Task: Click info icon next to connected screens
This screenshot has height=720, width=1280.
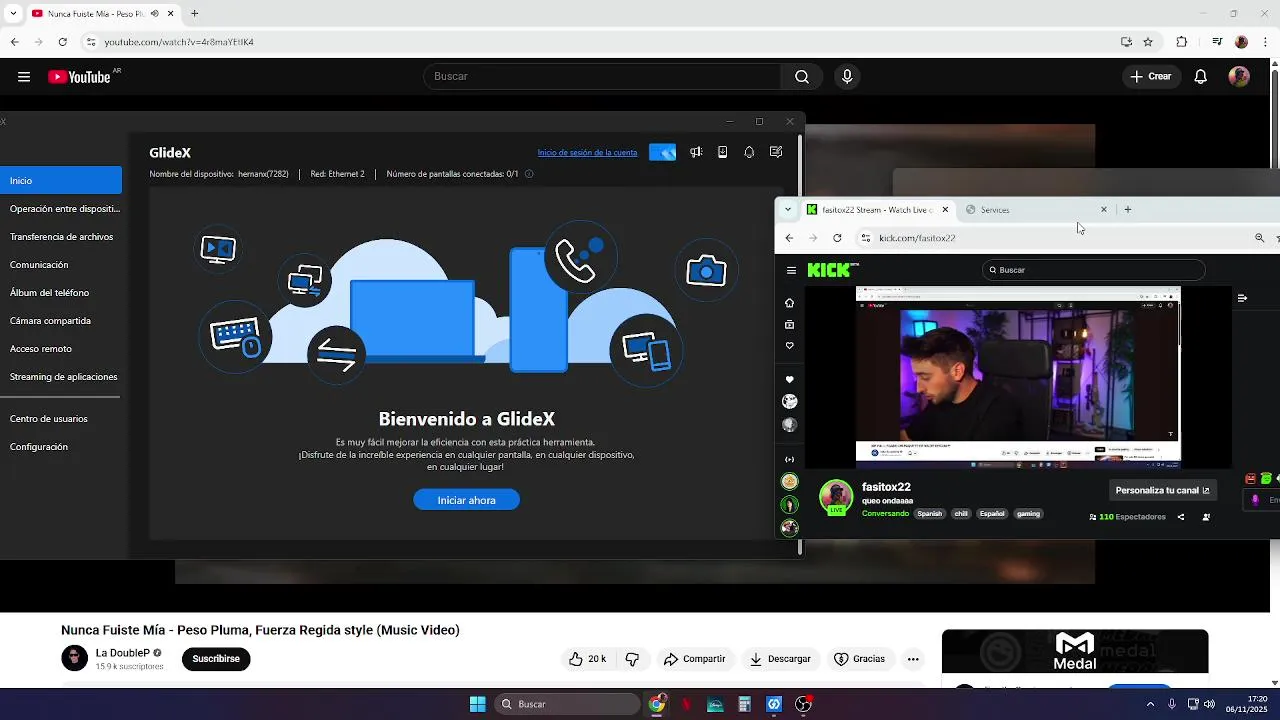Action: [x=529, y=174]
